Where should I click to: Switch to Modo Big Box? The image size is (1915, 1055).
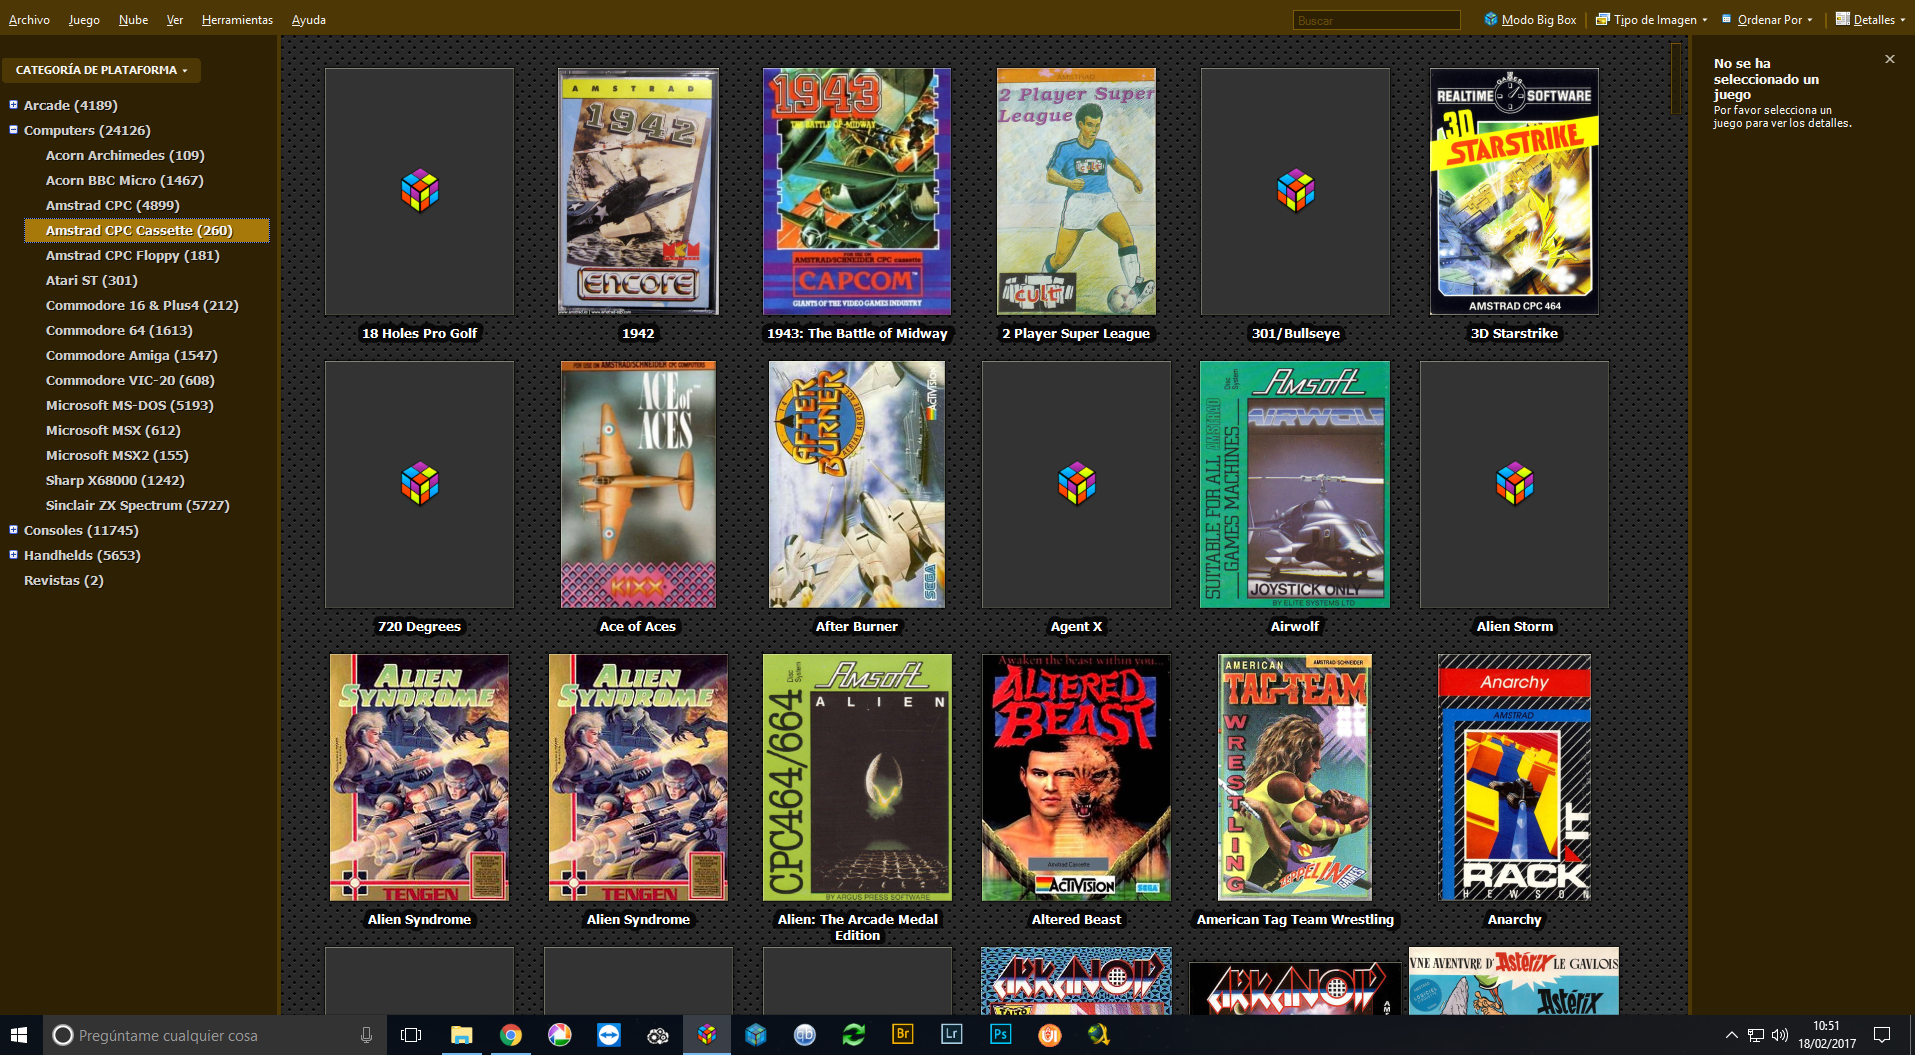click(1530, 19)
